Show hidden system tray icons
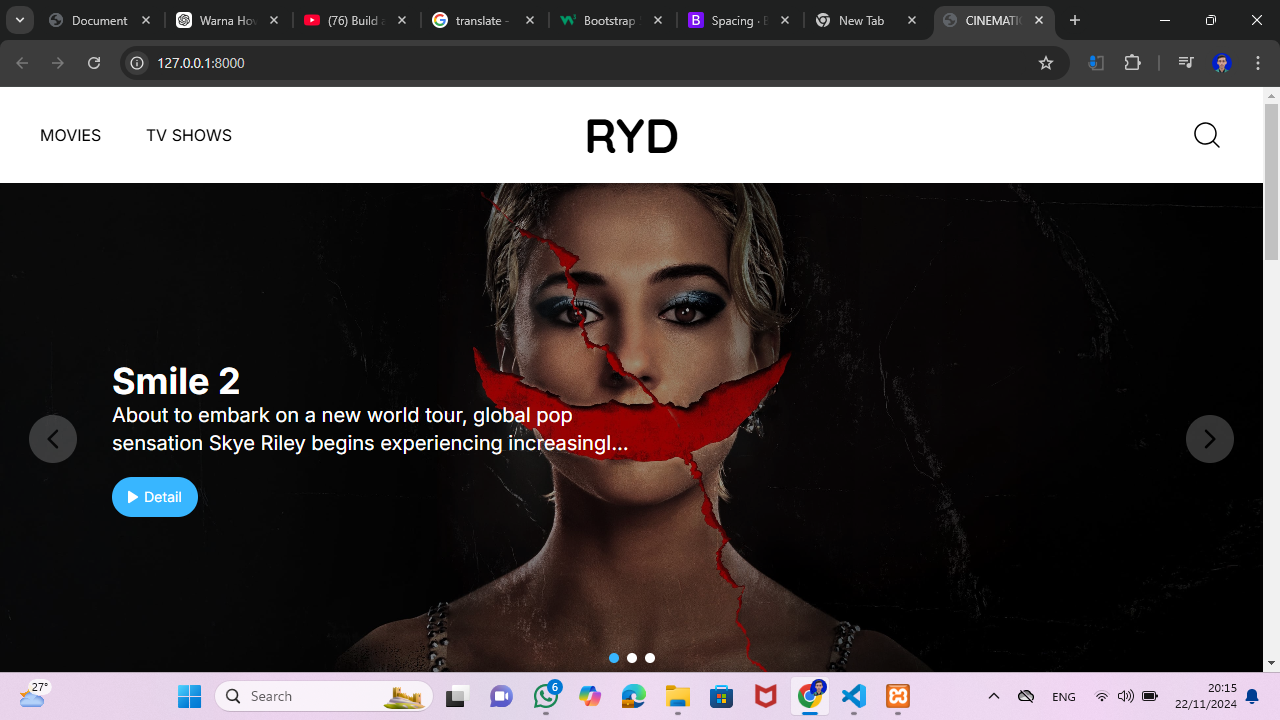 [x=993, y=696]
